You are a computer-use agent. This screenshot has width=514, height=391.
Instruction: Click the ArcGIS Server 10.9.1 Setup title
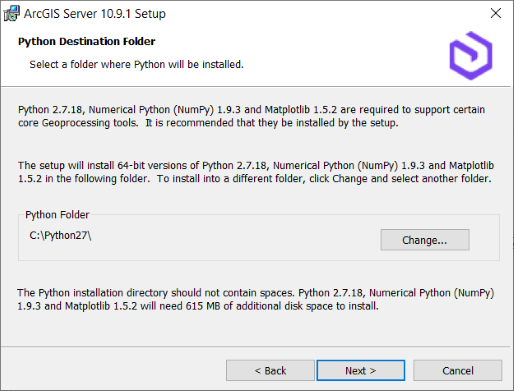(x=95, y=14)
